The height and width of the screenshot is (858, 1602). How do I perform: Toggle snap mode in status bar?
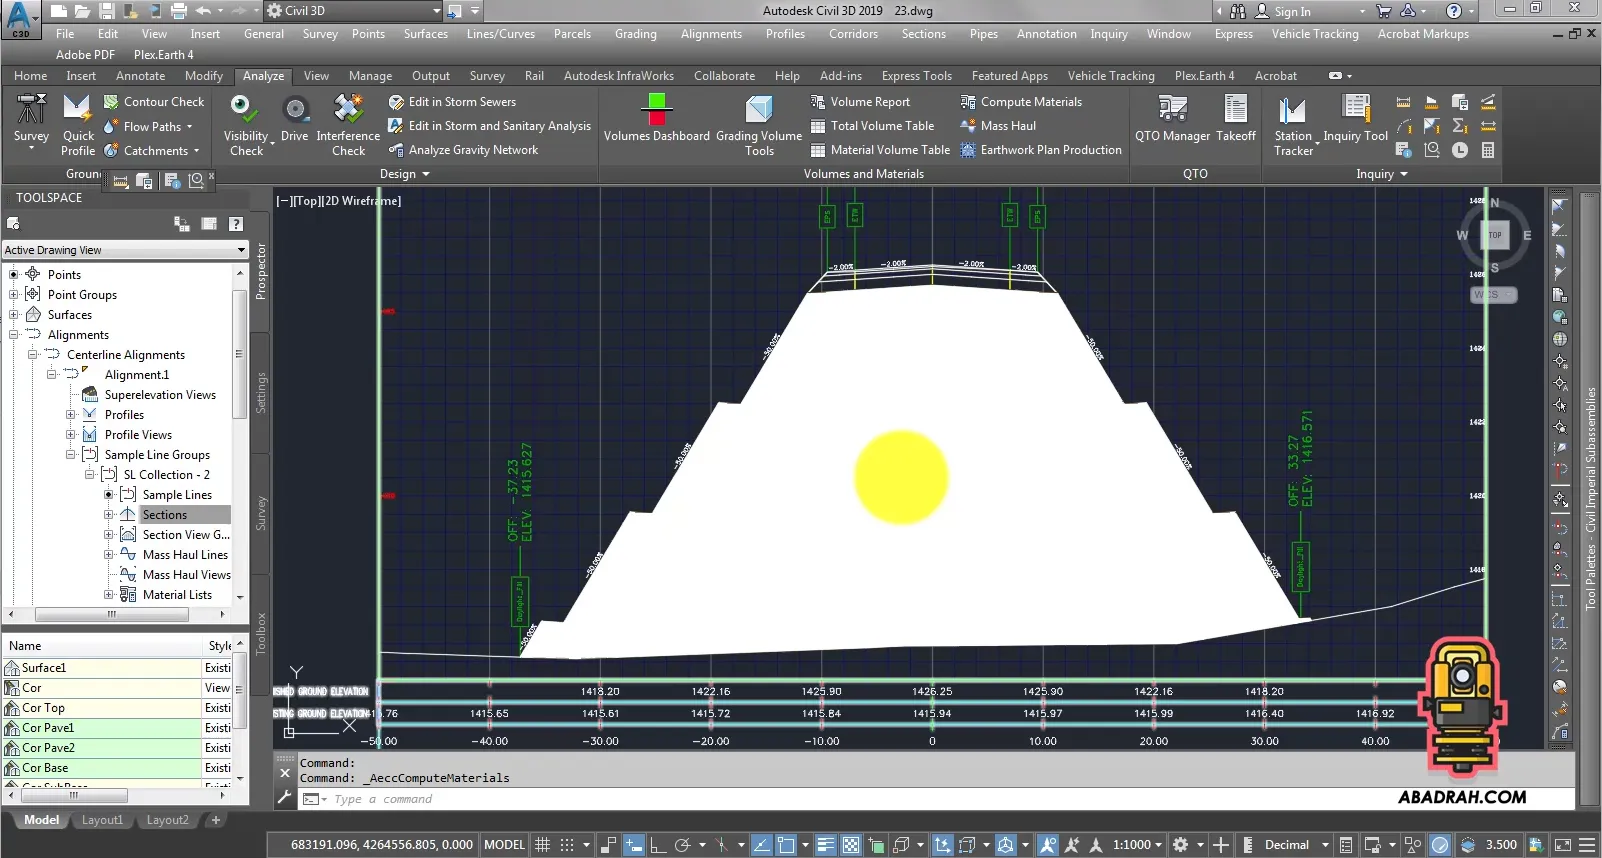pos(567,845)
